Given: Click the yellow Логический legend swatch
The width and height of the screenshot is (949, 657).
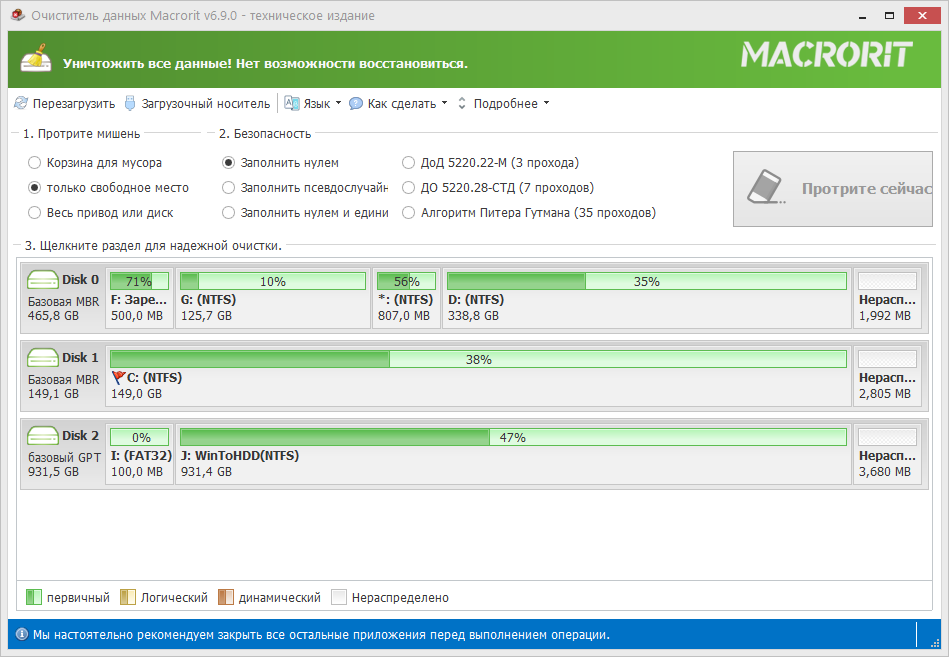Looking at the screenshot, I should [x=128, y=597].
